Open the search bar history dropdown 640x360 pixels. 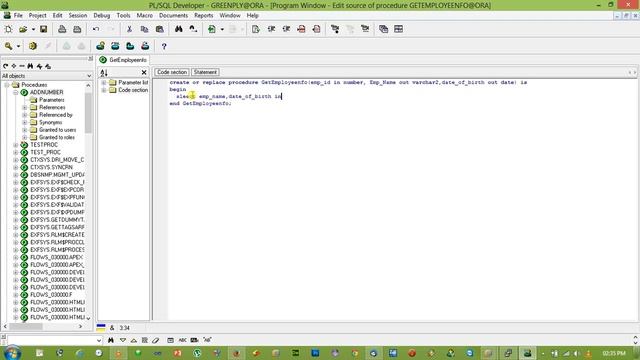[99, 340]
